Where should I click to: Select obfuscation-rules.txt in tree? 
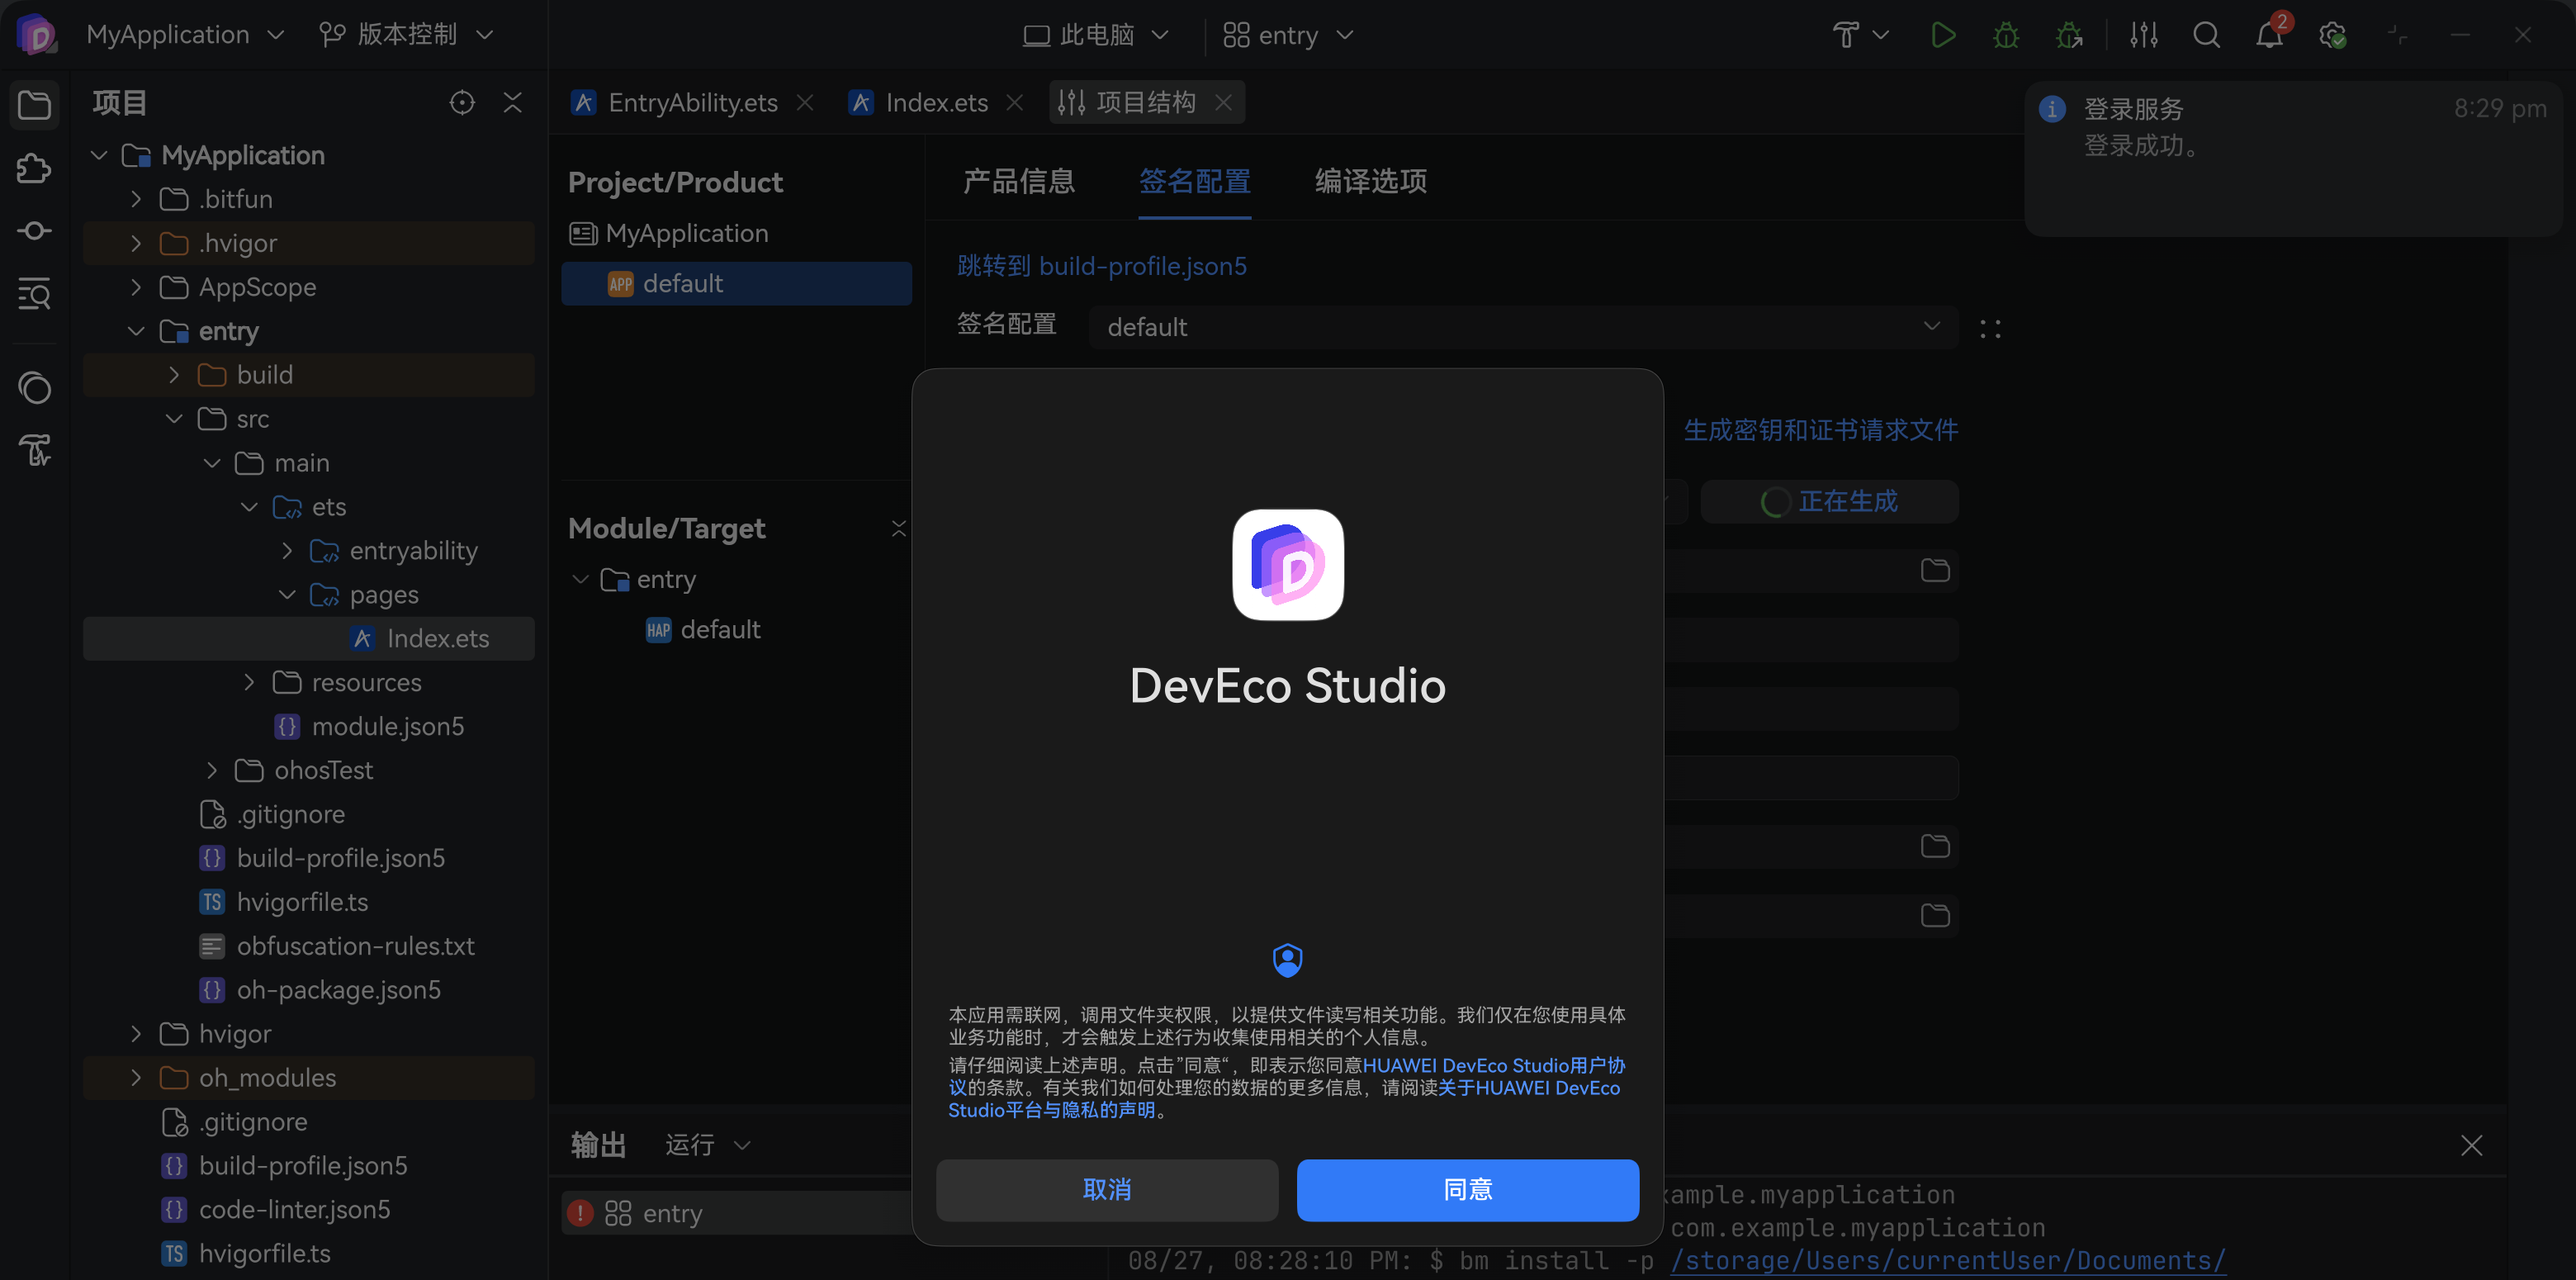338,946
